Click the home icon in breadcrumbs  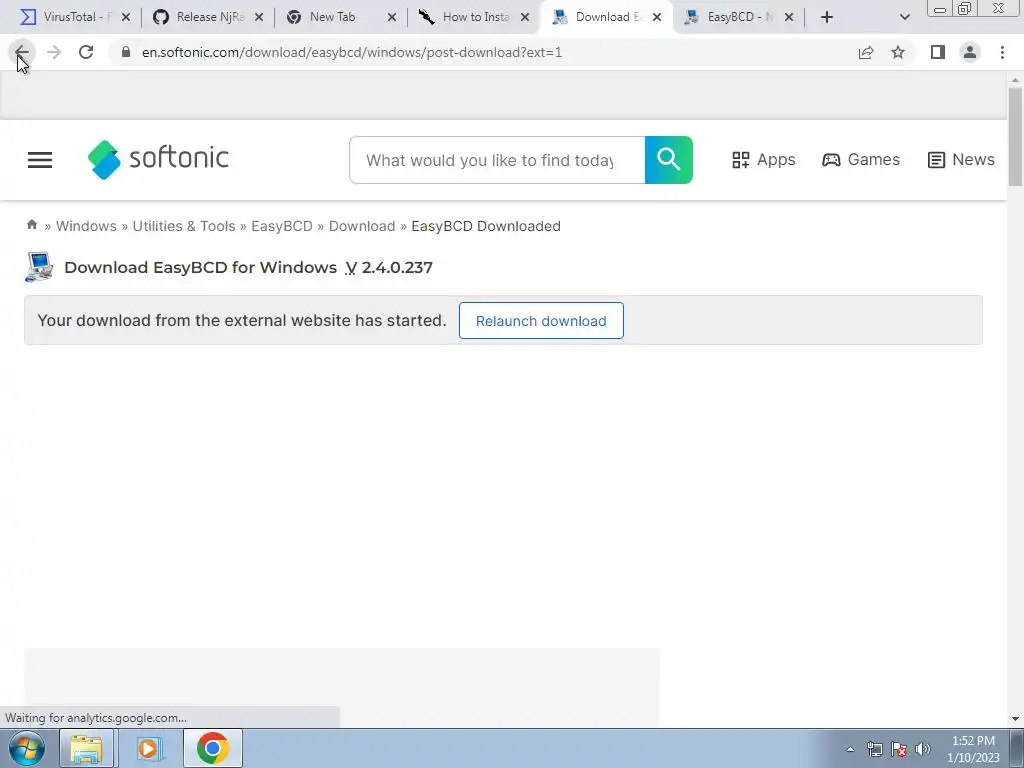tap(31, 225)
